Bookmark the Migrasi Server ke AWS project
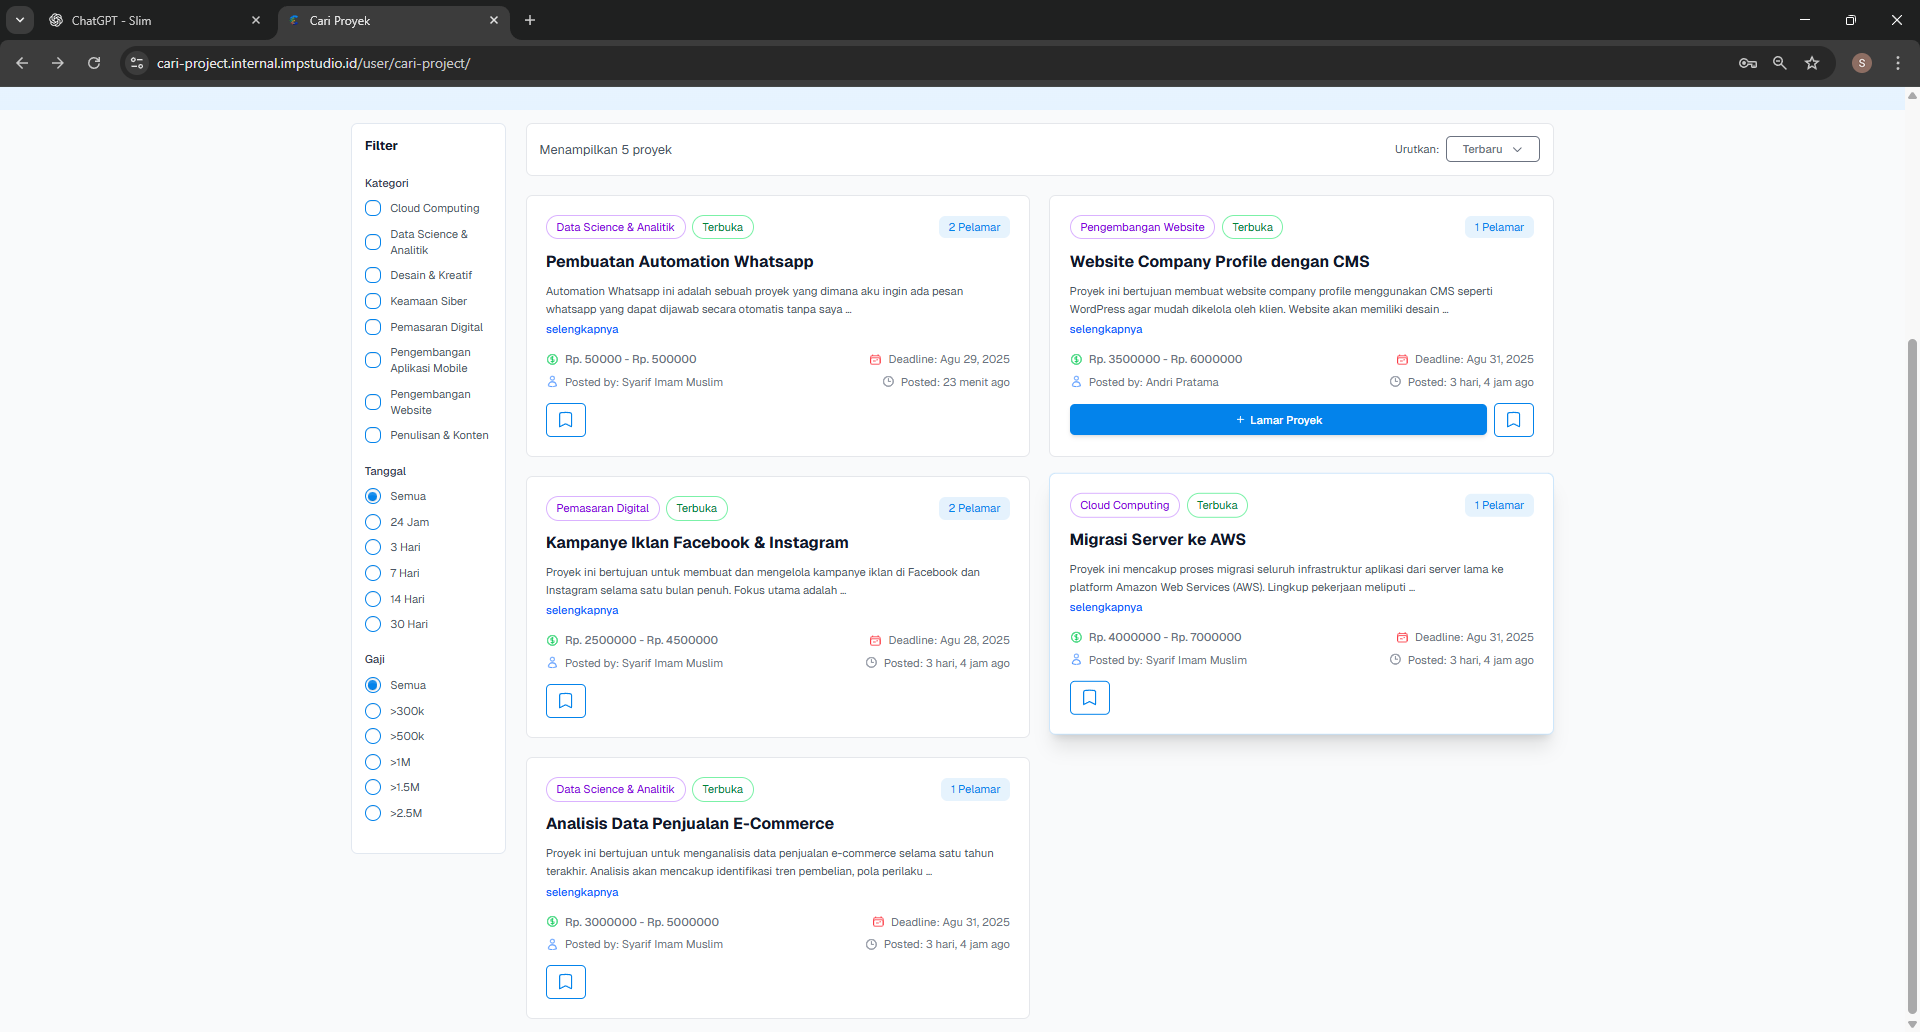 click(1089, 698)
